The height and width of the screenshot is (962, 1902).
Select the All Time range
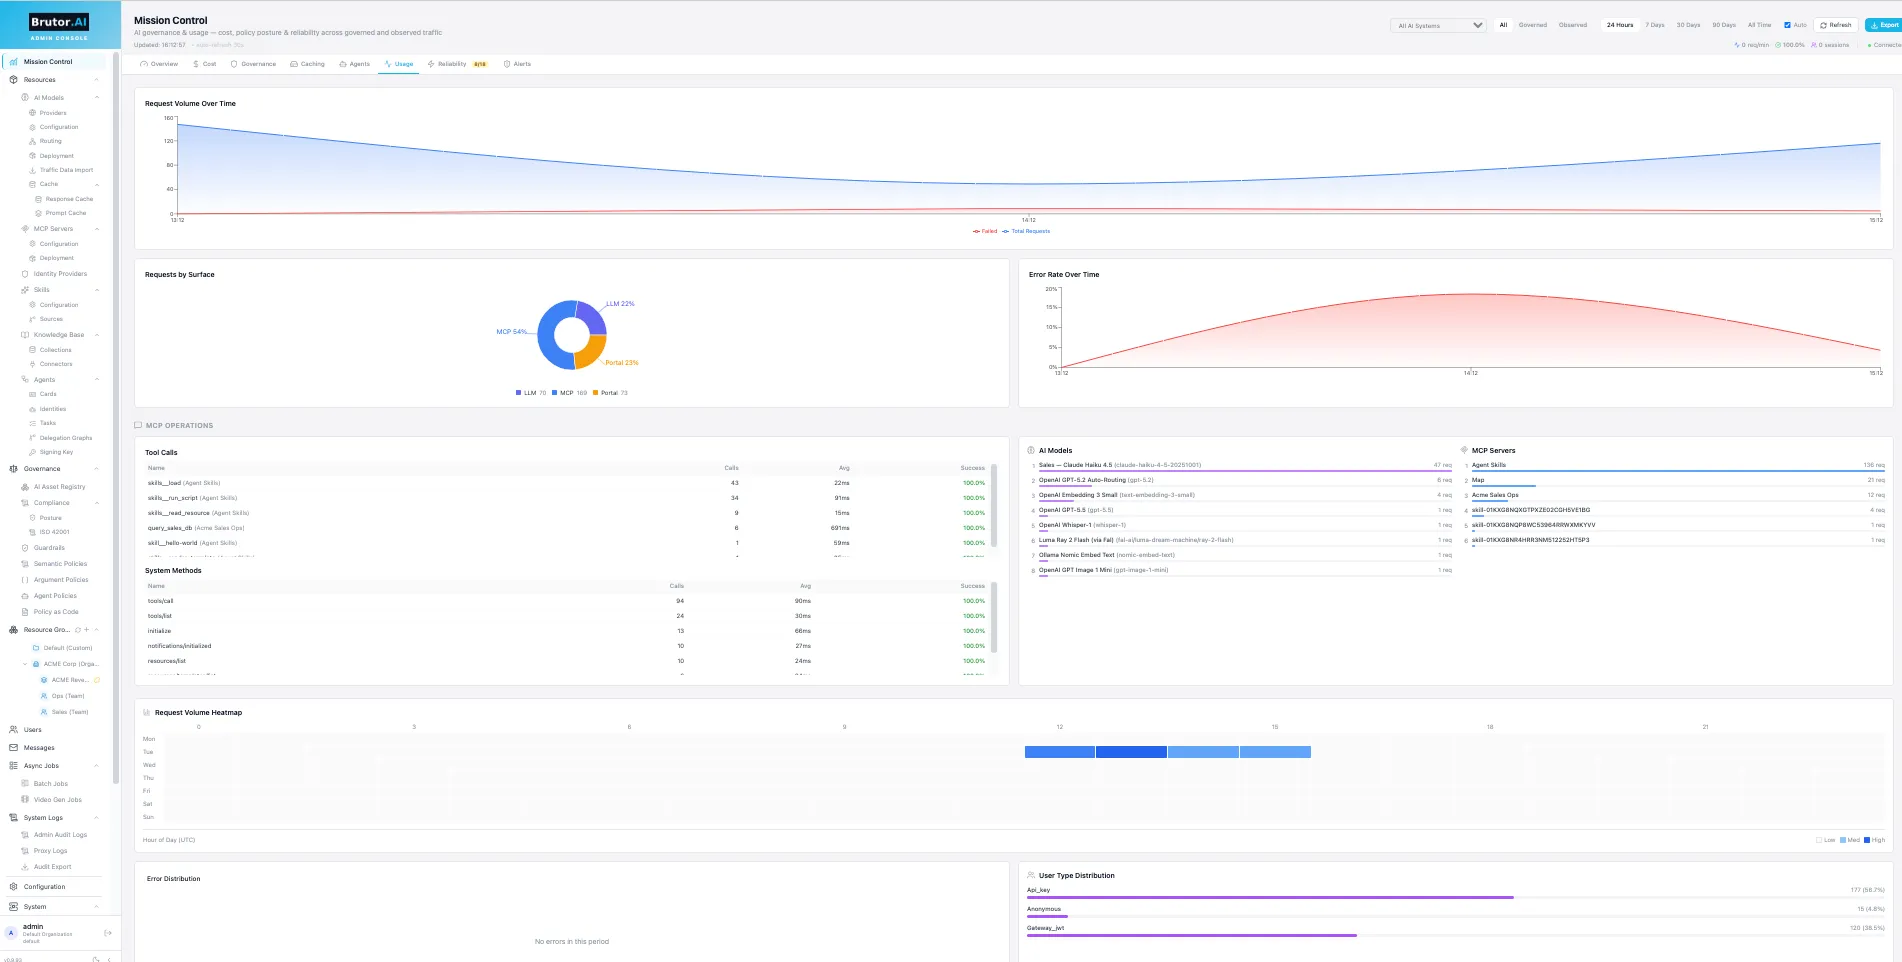pyautogui.click(x=1759, y=25)
